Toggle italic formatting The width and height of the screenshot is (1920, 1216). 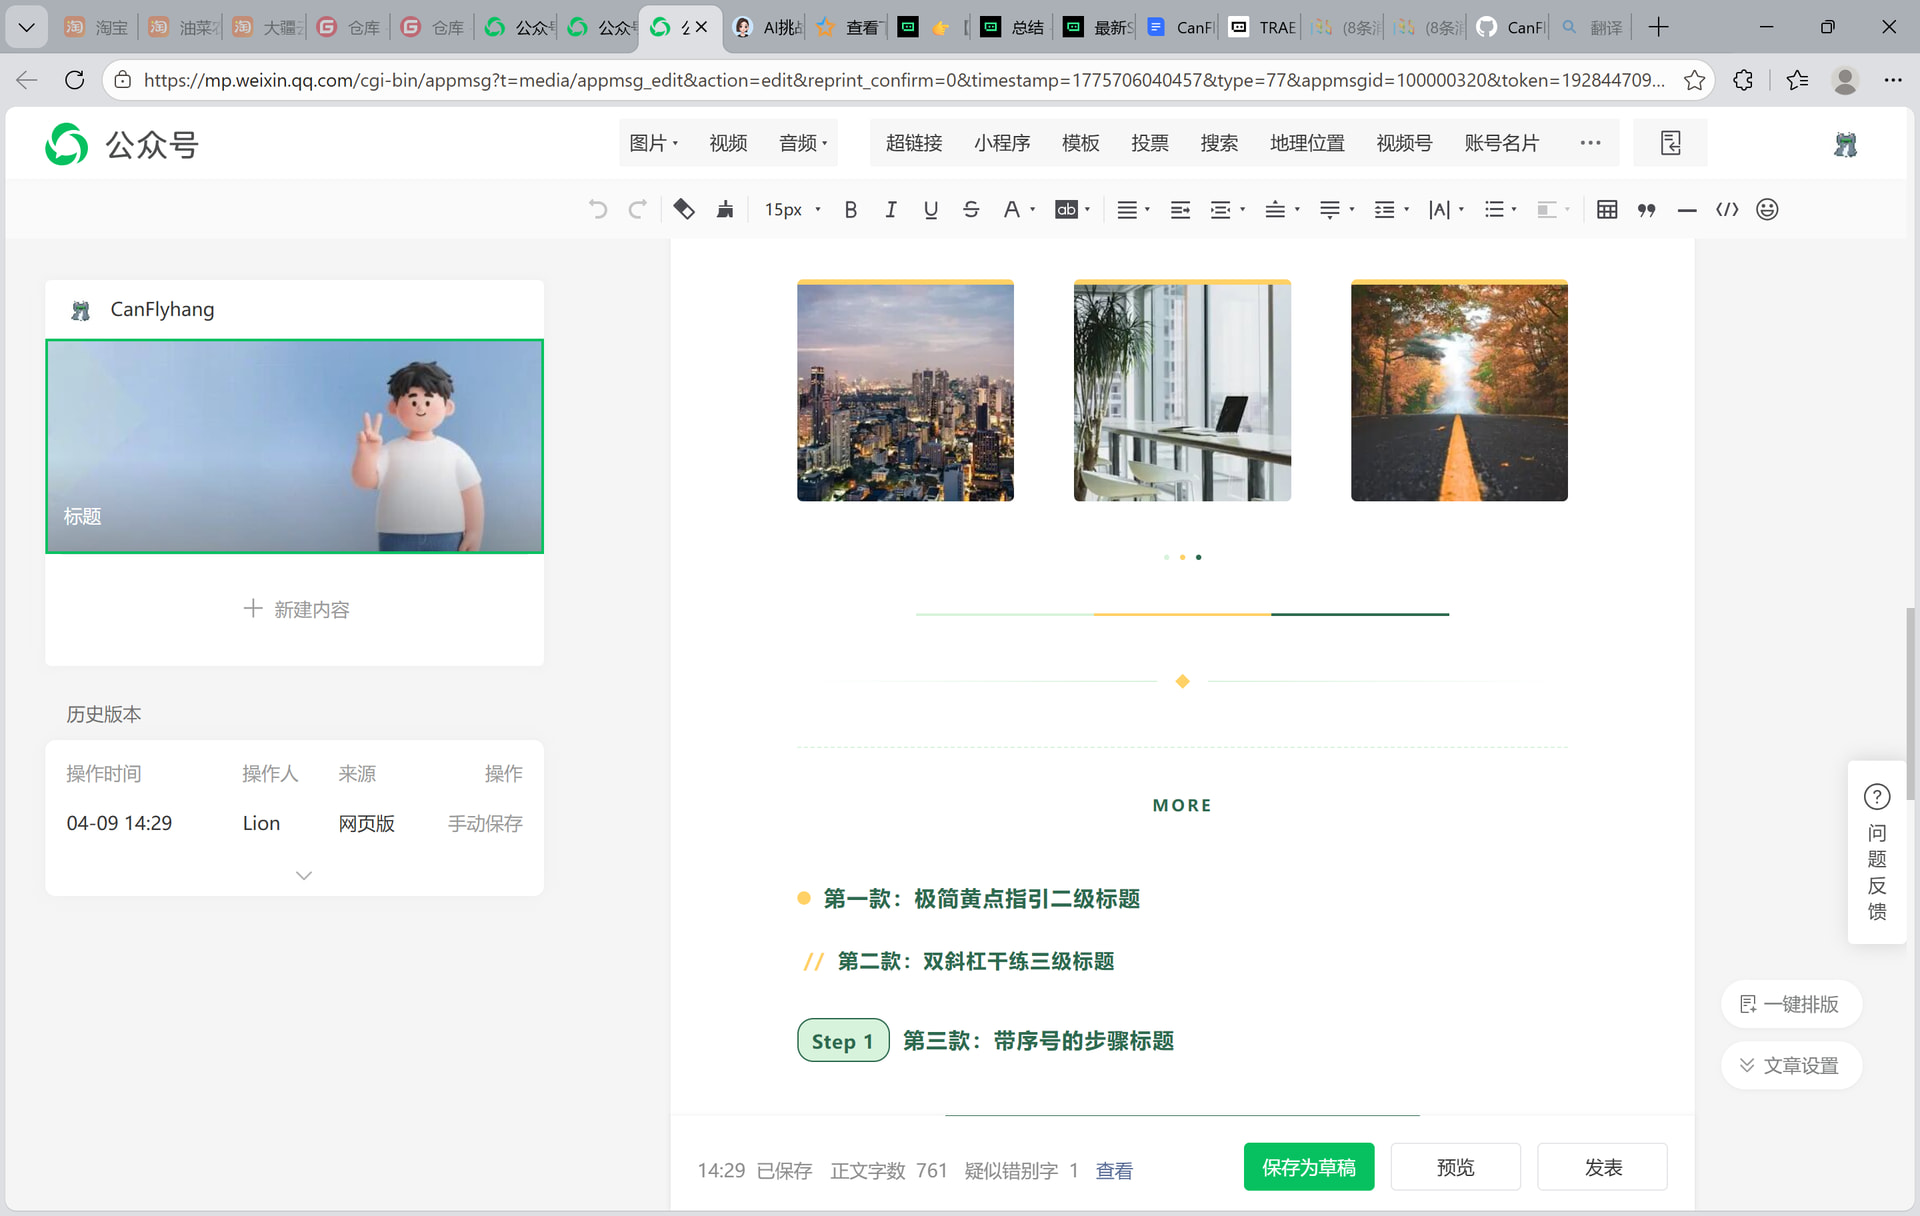(x=890, y=209)
